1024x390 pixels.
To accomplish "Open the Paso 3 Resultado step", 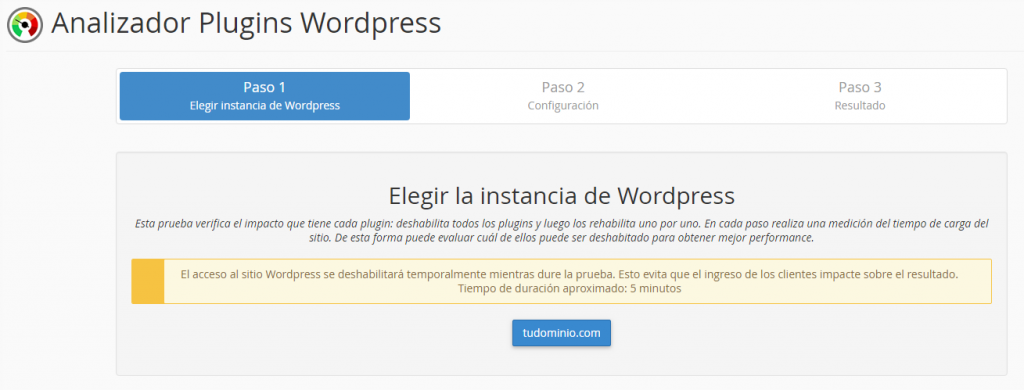I will 859,96.
